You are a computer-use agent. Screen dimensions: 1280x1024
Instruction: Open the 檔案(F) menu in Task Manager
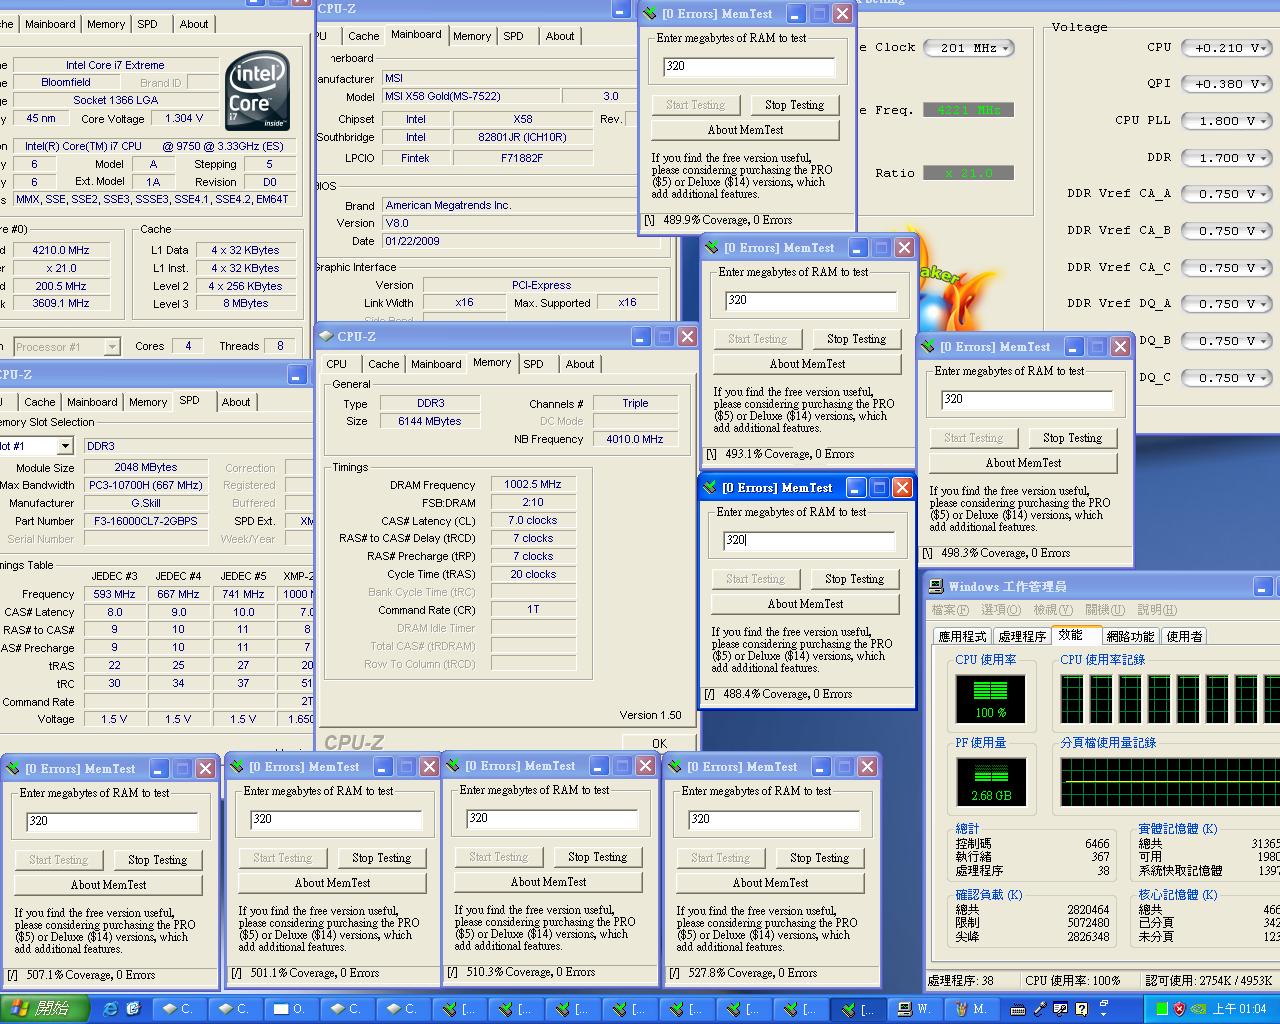tap(950, 610)
